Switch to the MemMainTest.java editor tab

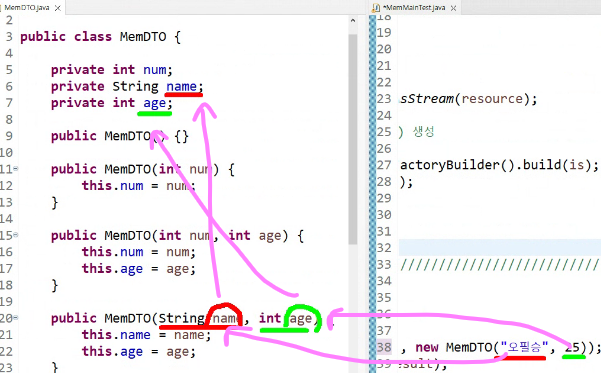(414, 8)
